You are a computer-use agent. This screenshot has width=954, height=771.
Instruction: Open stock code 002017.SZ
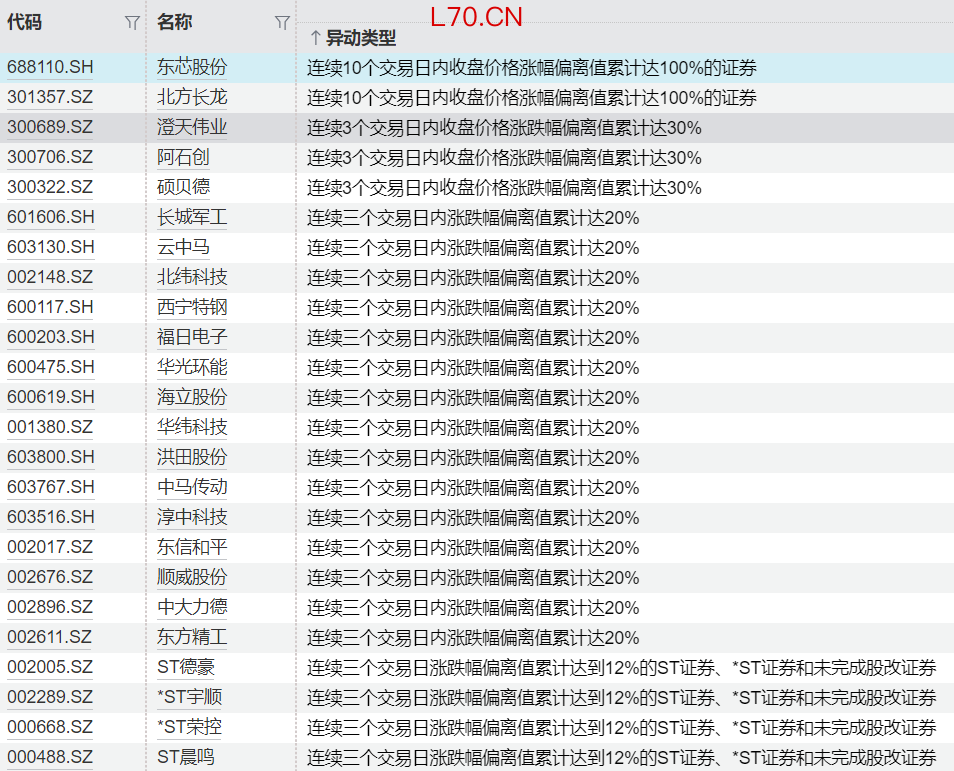[50, 548]
